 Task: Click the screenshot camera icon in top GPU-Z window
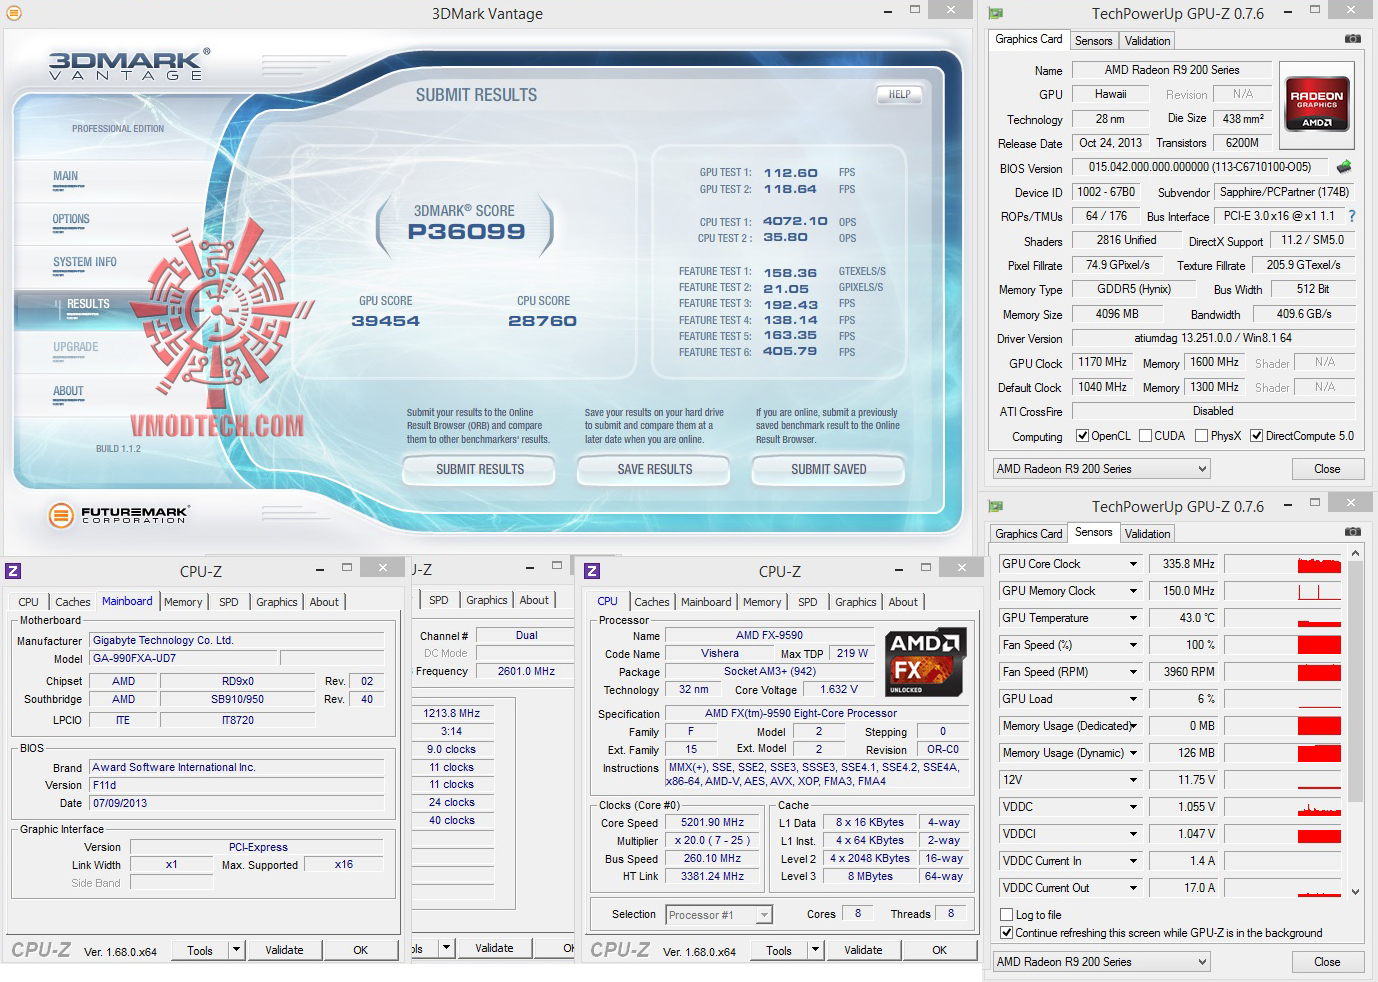point(1352,39)
